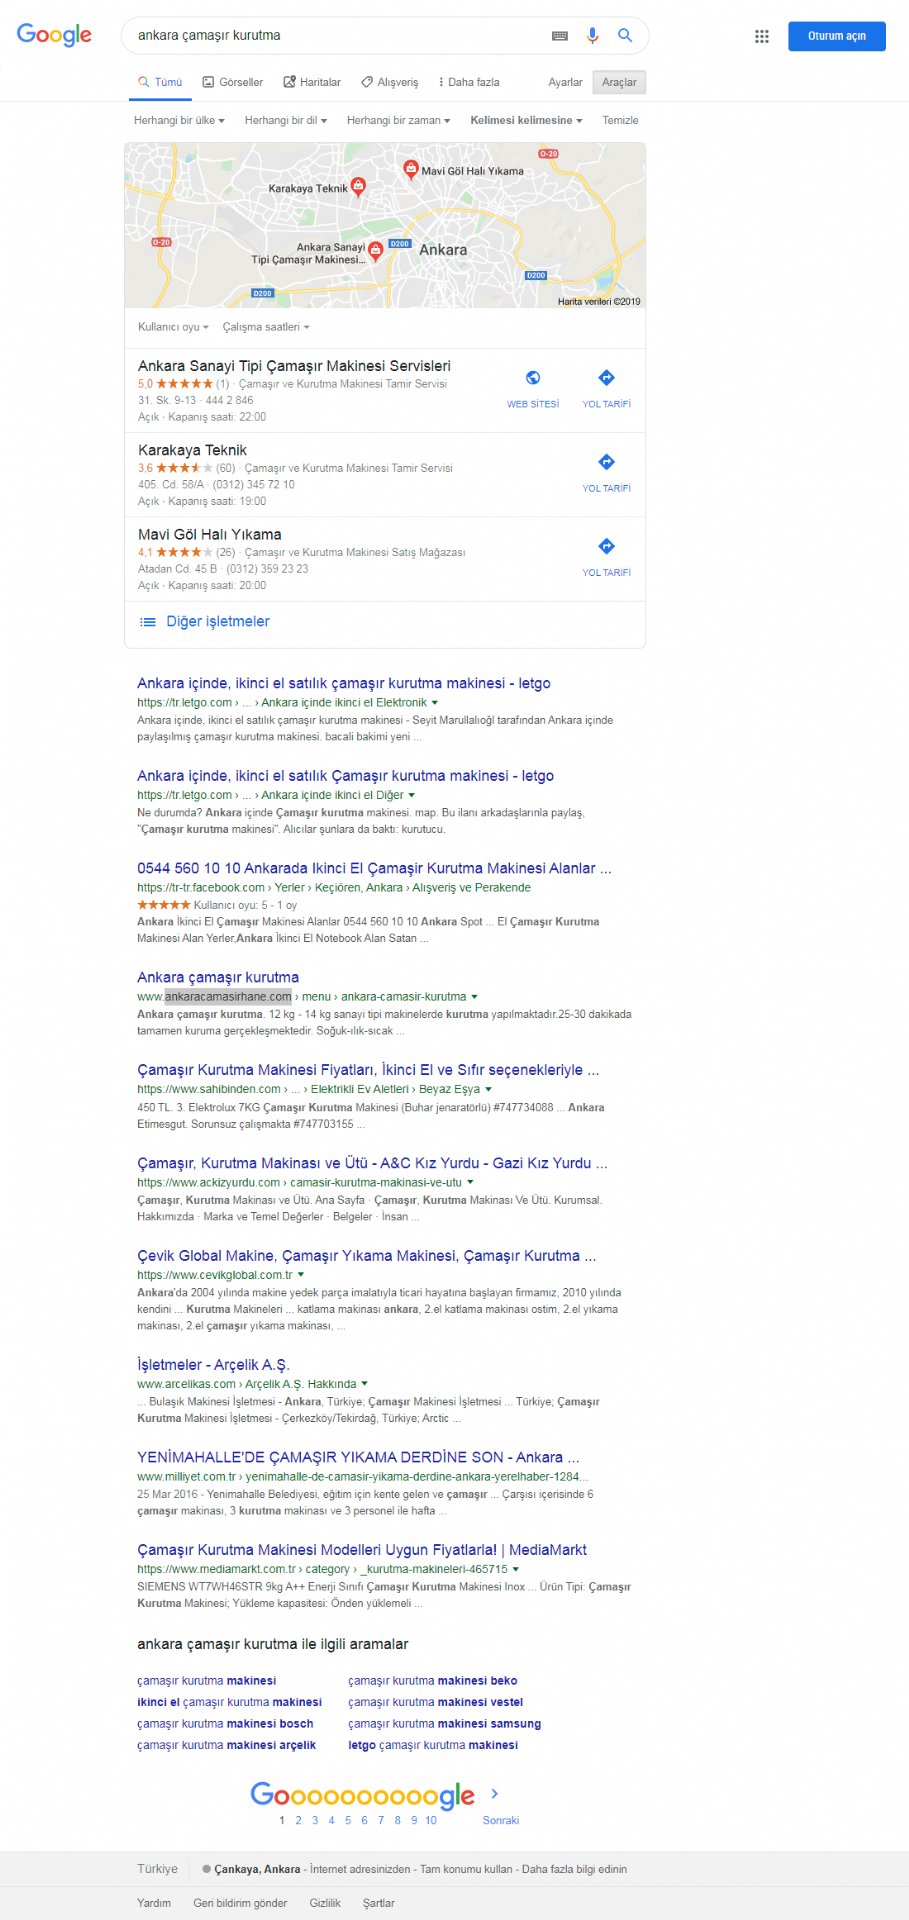The image size is (909, 1920).
Task: Open Ayarlar settings menu
Action: click(x=565, y=82)
